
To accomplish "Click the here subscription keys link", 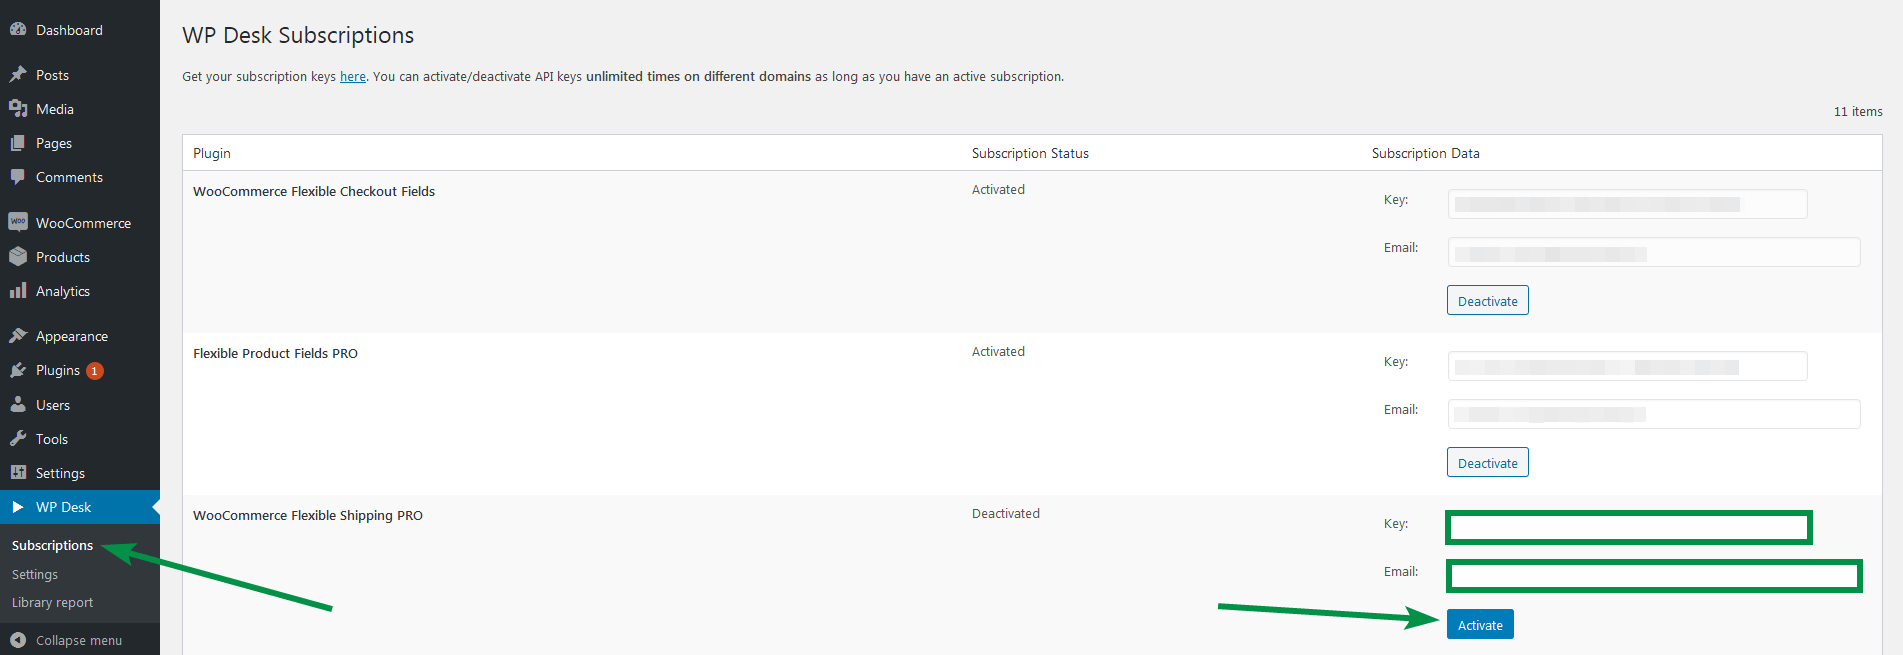I will click(x=352, y=76).
